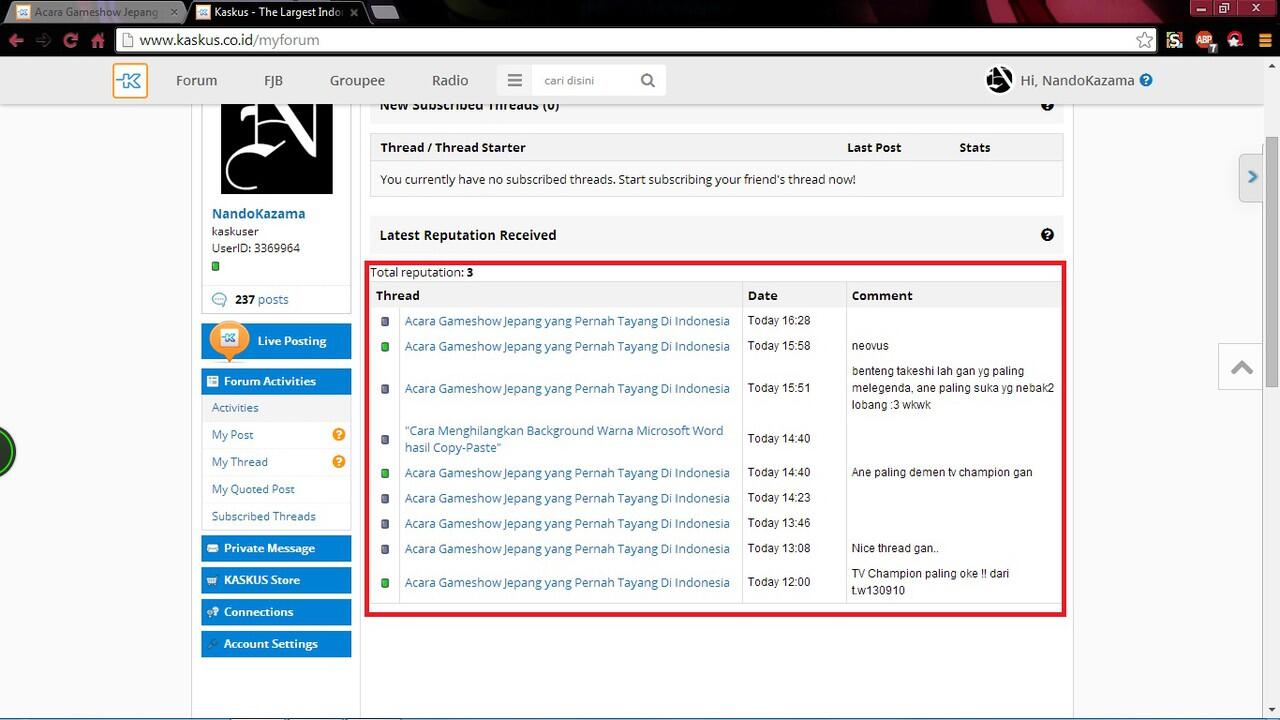Click the Kaskus logo icon in header
This screenshot has width=1280, height=720.
point(130,81)
